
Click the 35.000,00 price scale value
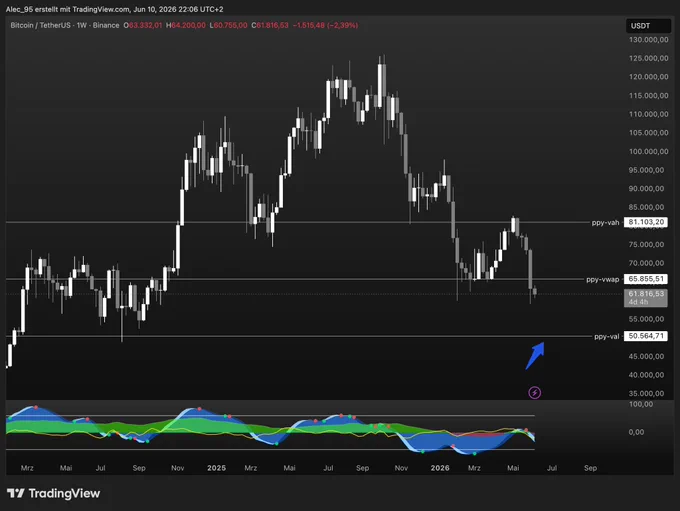(x=646, y=393)
